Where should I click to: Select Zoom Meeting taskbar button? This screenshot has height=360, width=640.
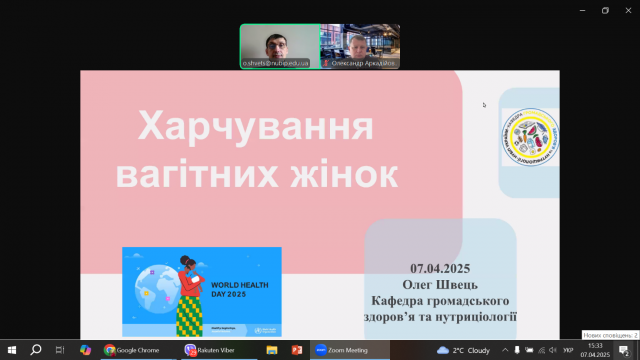tap(350, 350)
